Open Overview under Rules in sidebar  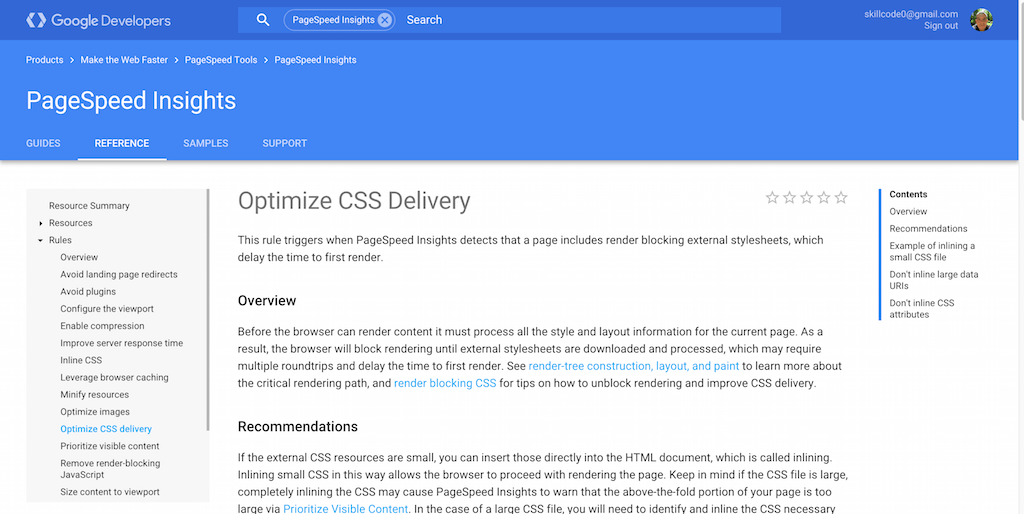tap(79, 257)
